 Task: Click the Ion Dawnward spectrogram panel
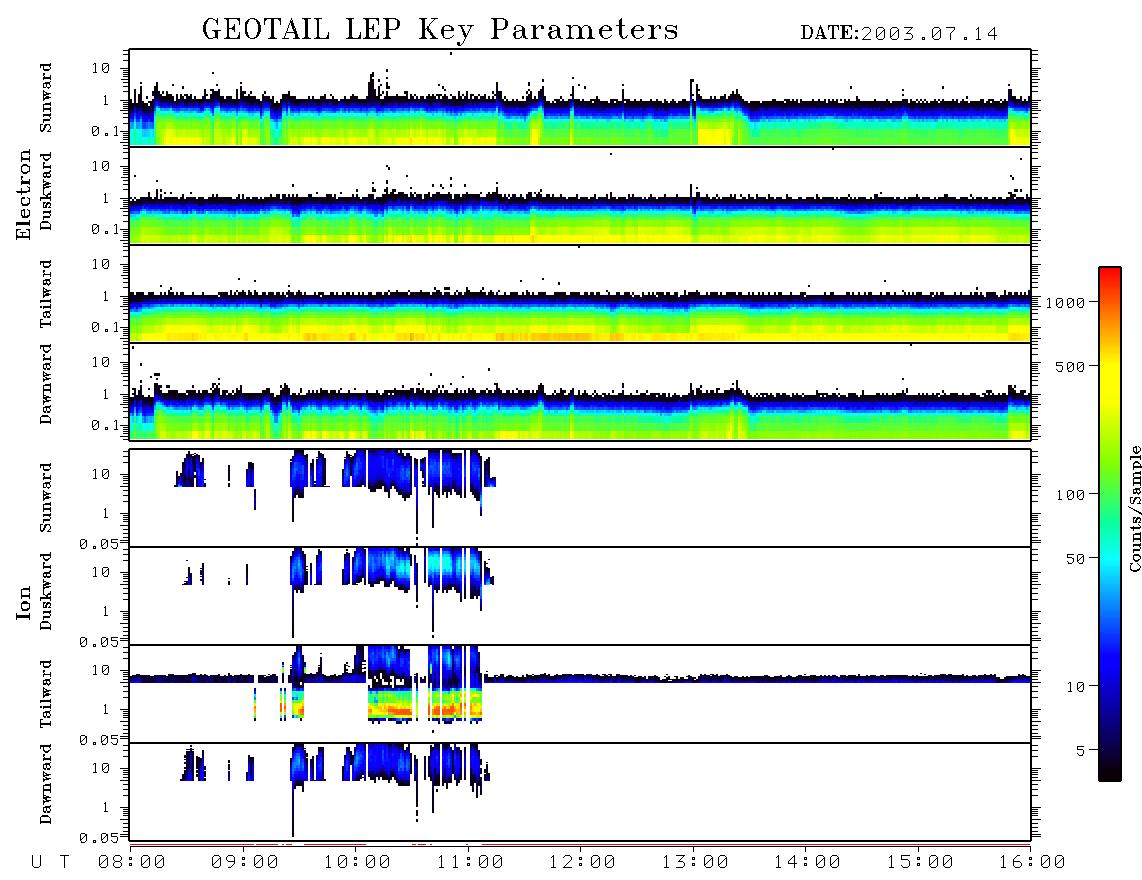click(x=580, y=792)
